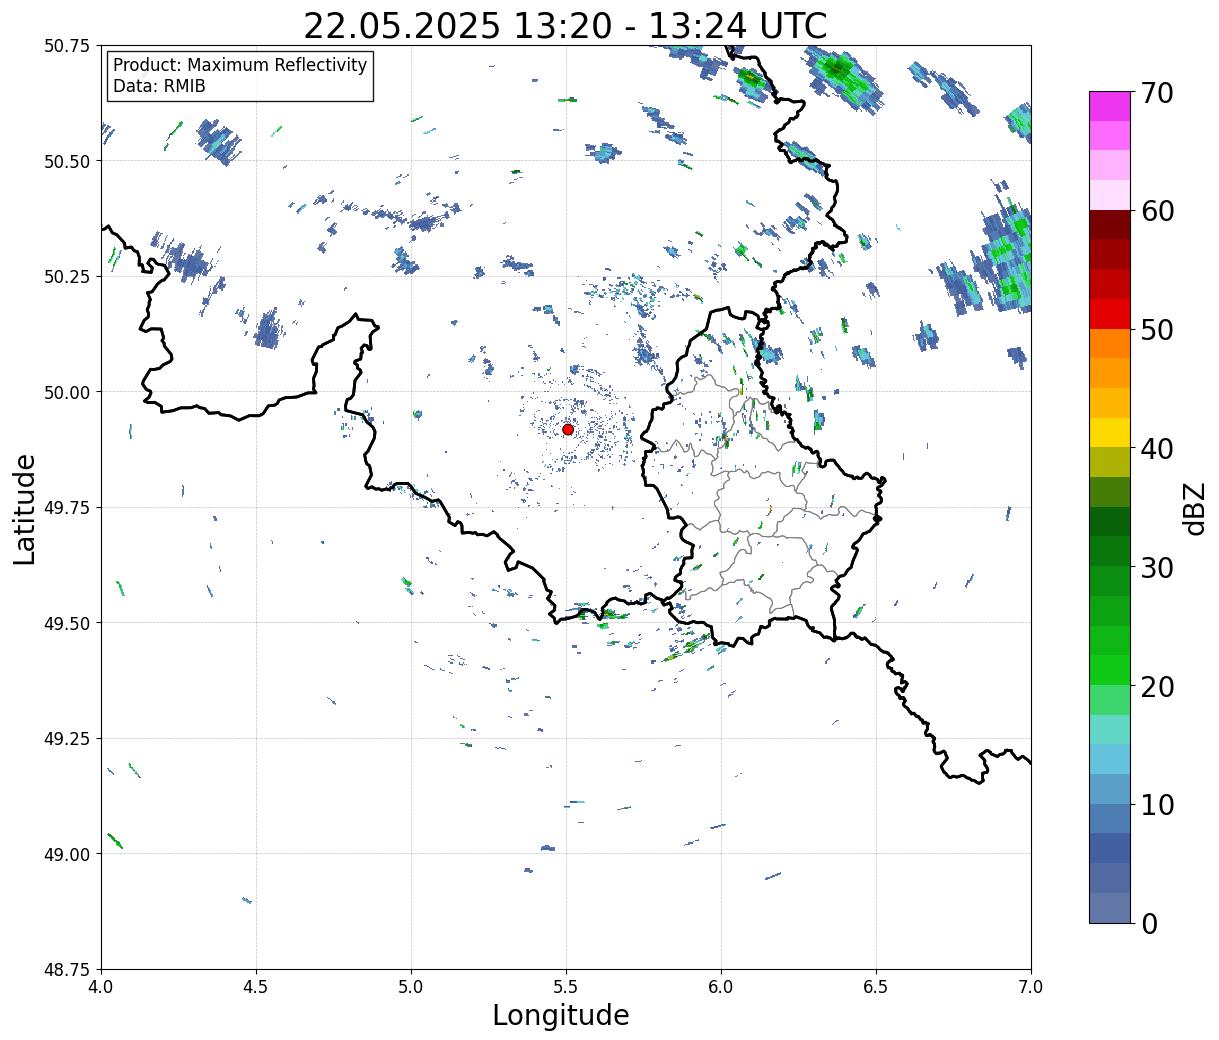The image size is (1219, 1040).
Task: Click the longitude tick label 6.0
Action: click(x=721, y=986)
